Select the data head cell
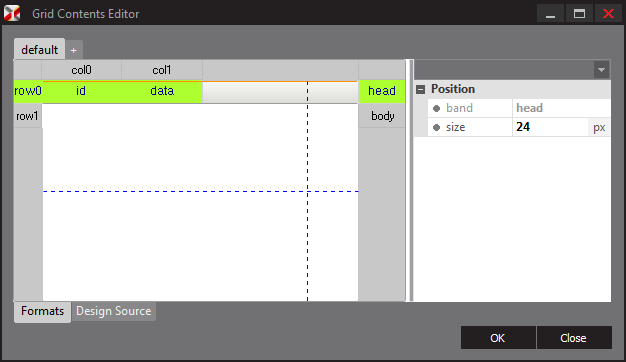The width and height of the screenshot is (626, 362). [162, 91]
